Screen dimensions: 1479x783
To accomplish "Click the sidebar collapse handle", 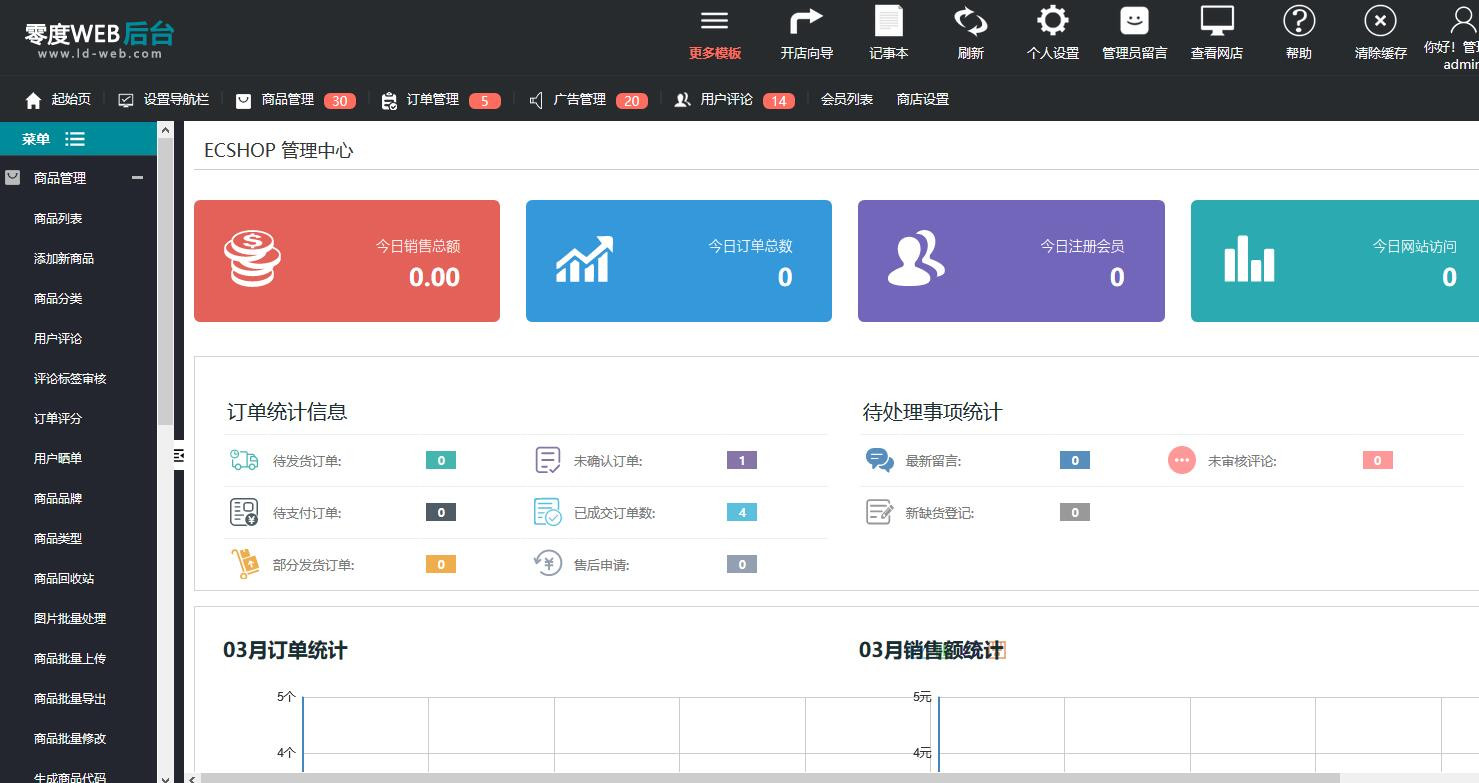I will (x=179, y=456).
